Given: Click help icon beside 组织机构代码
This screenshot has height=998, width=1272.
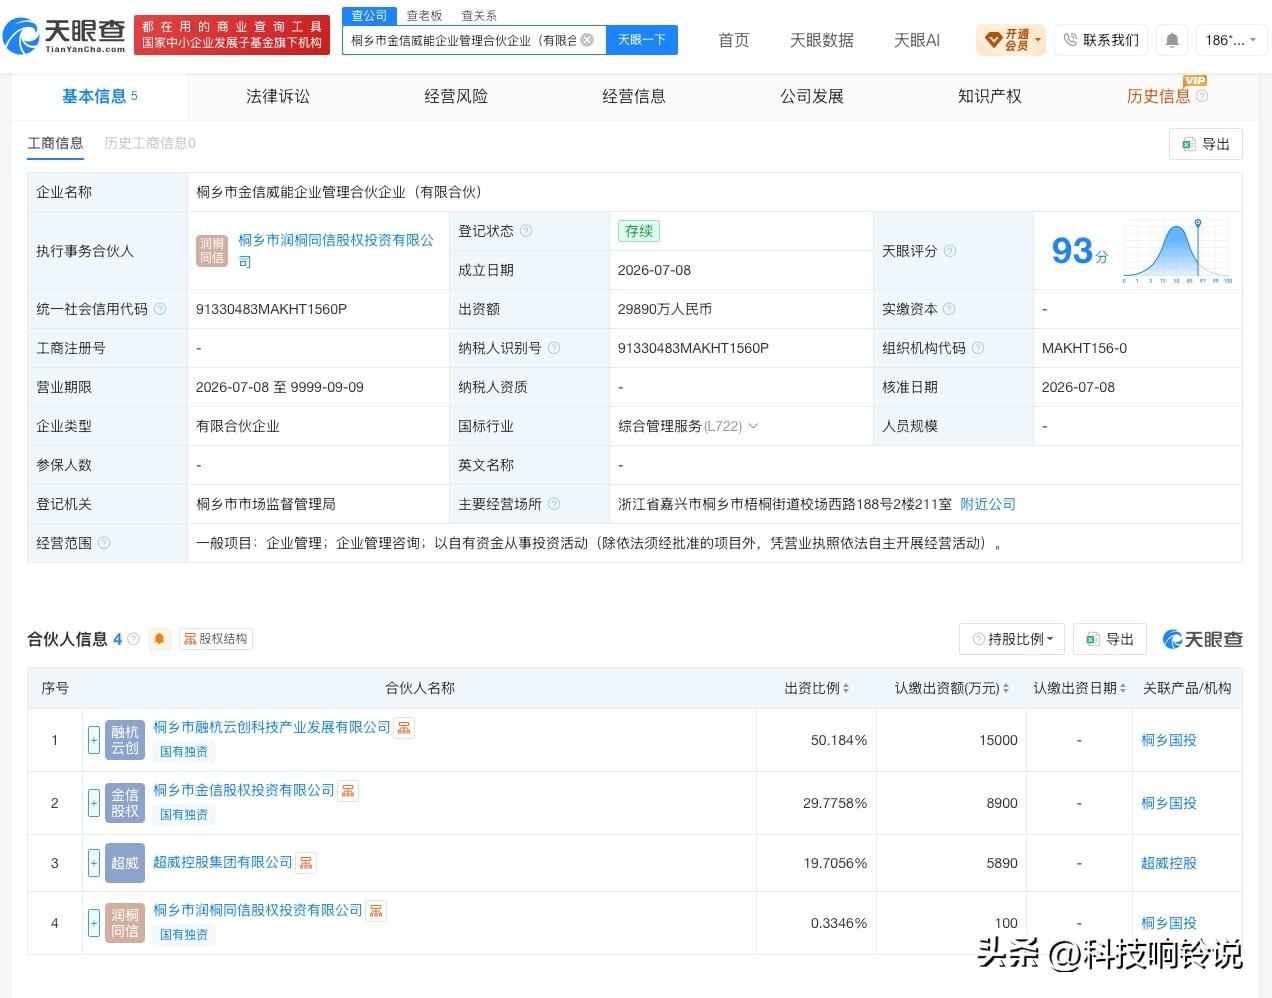Looking at the screenshot, I should tap(978, 348).
